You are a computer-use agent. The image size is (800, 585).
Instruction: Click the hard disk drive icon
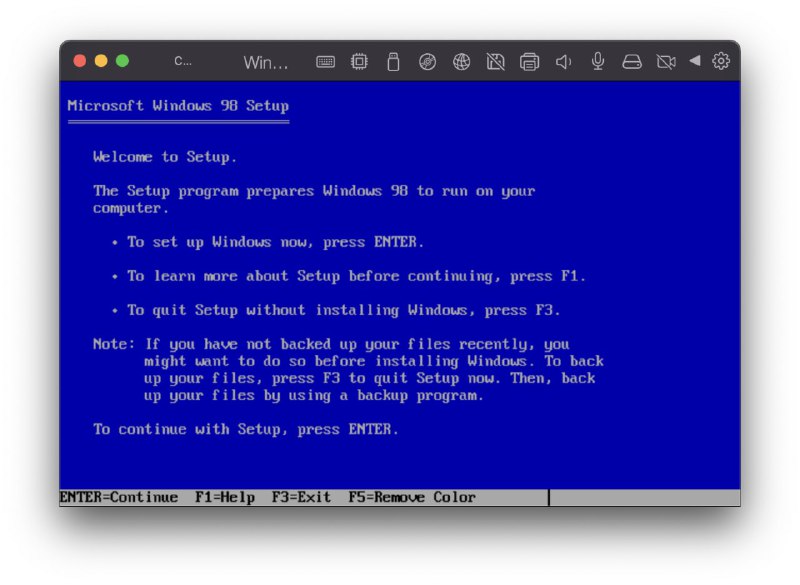click(632, 62)
